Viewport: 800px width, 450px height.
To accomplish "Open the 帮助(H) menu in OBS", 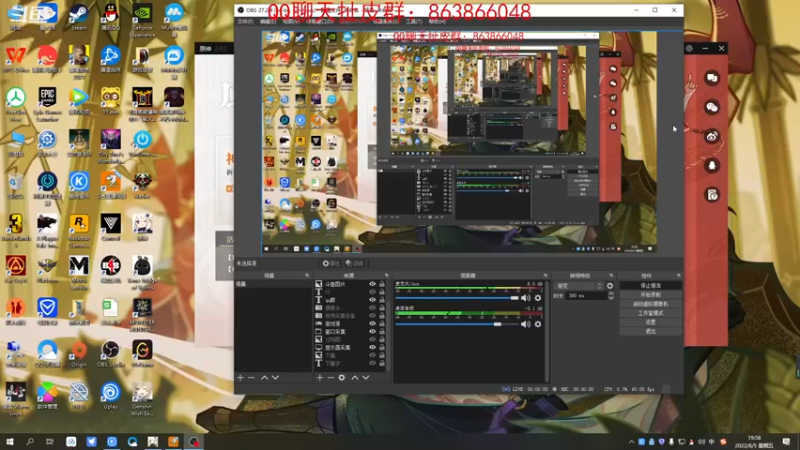I will pos(437,21).
